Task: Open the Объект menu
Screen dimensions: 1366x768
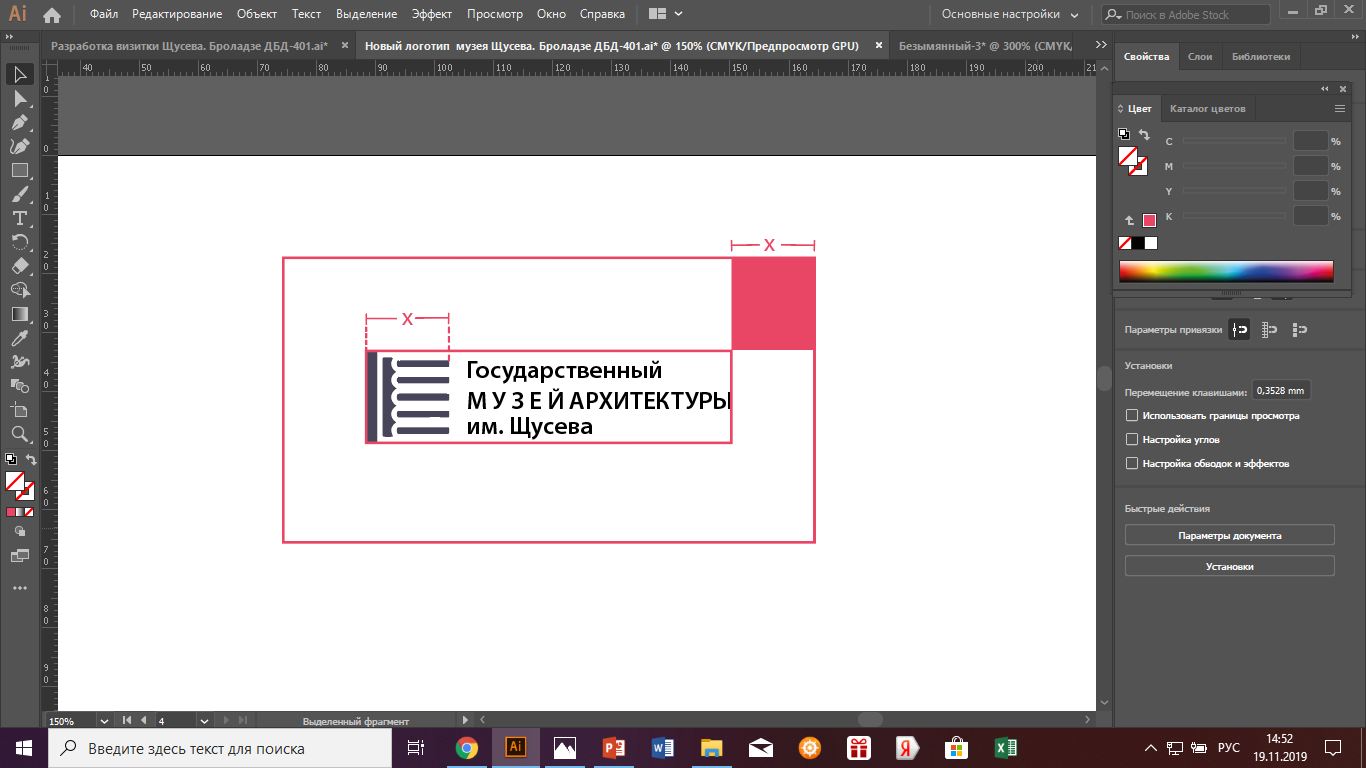Action: click(257, 14)
